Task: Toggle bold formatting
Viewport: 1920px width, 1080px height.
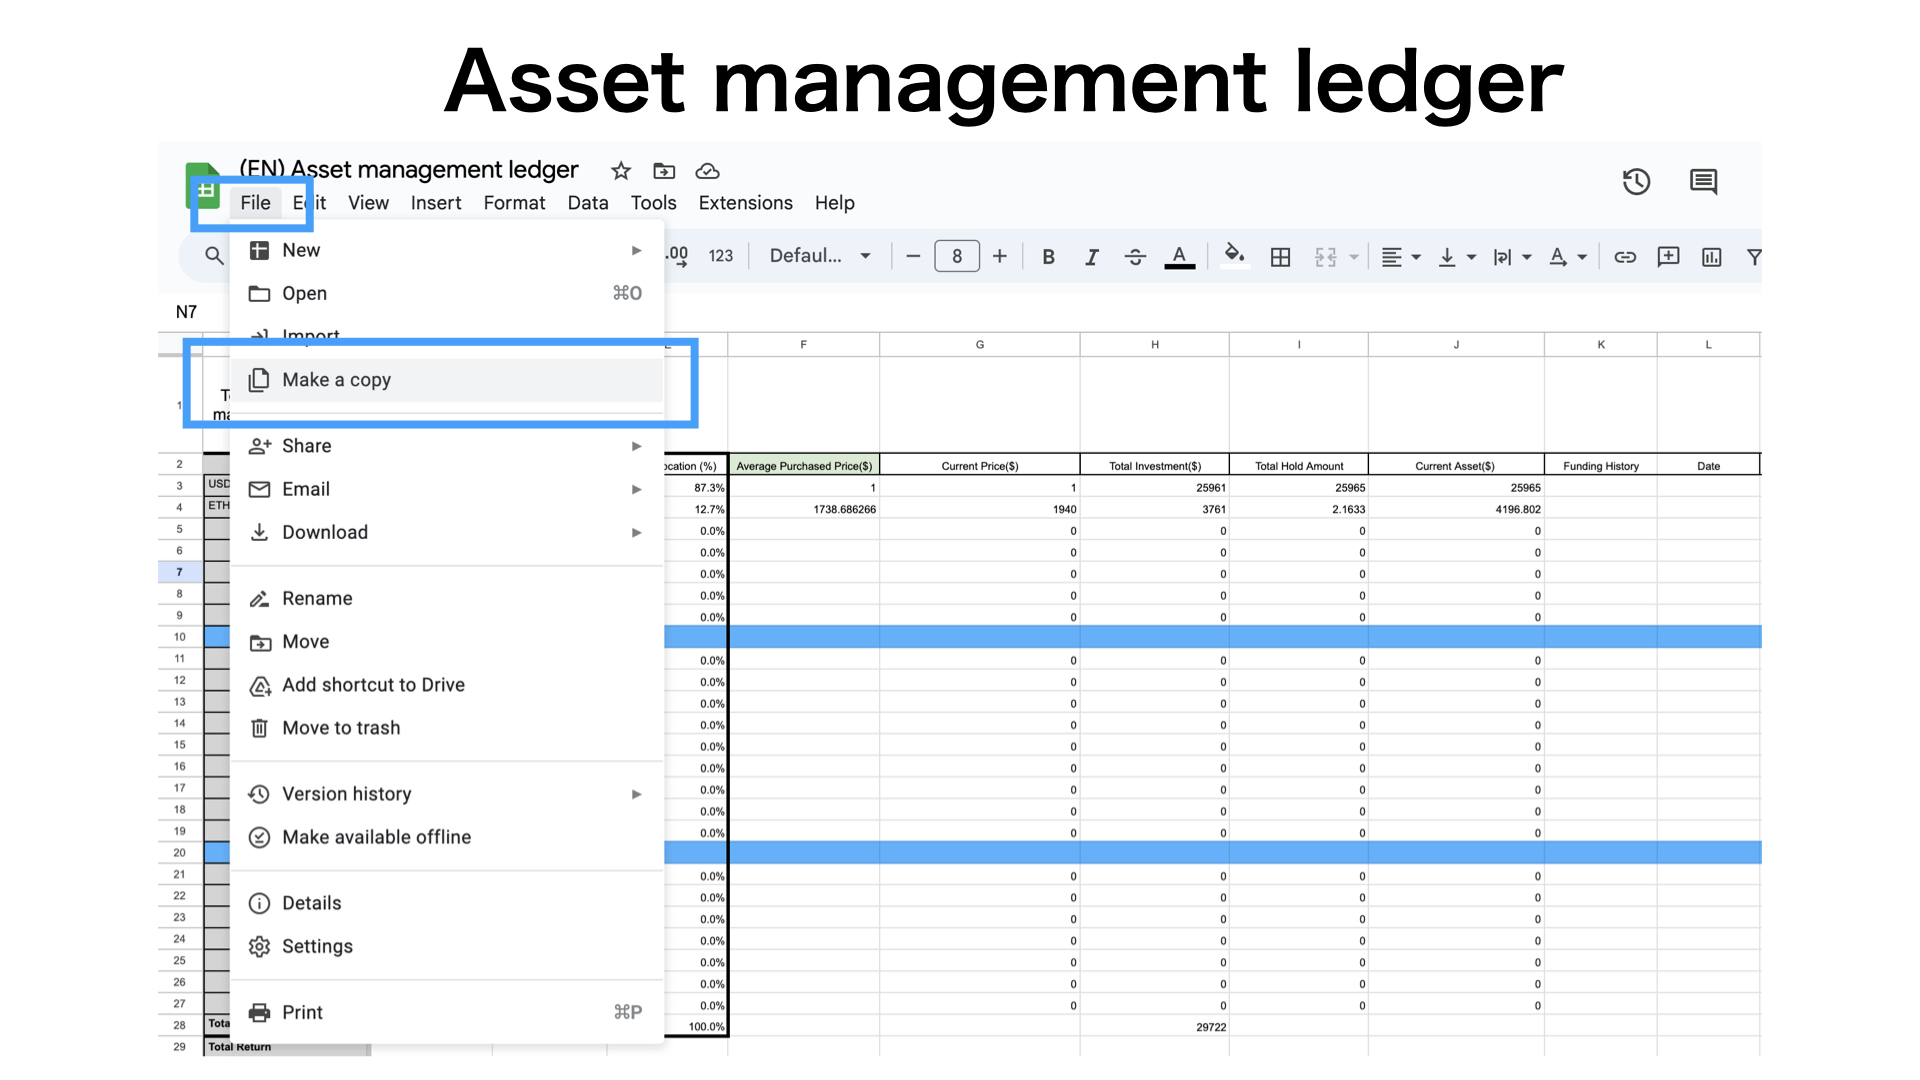Action: point(1048,257)
